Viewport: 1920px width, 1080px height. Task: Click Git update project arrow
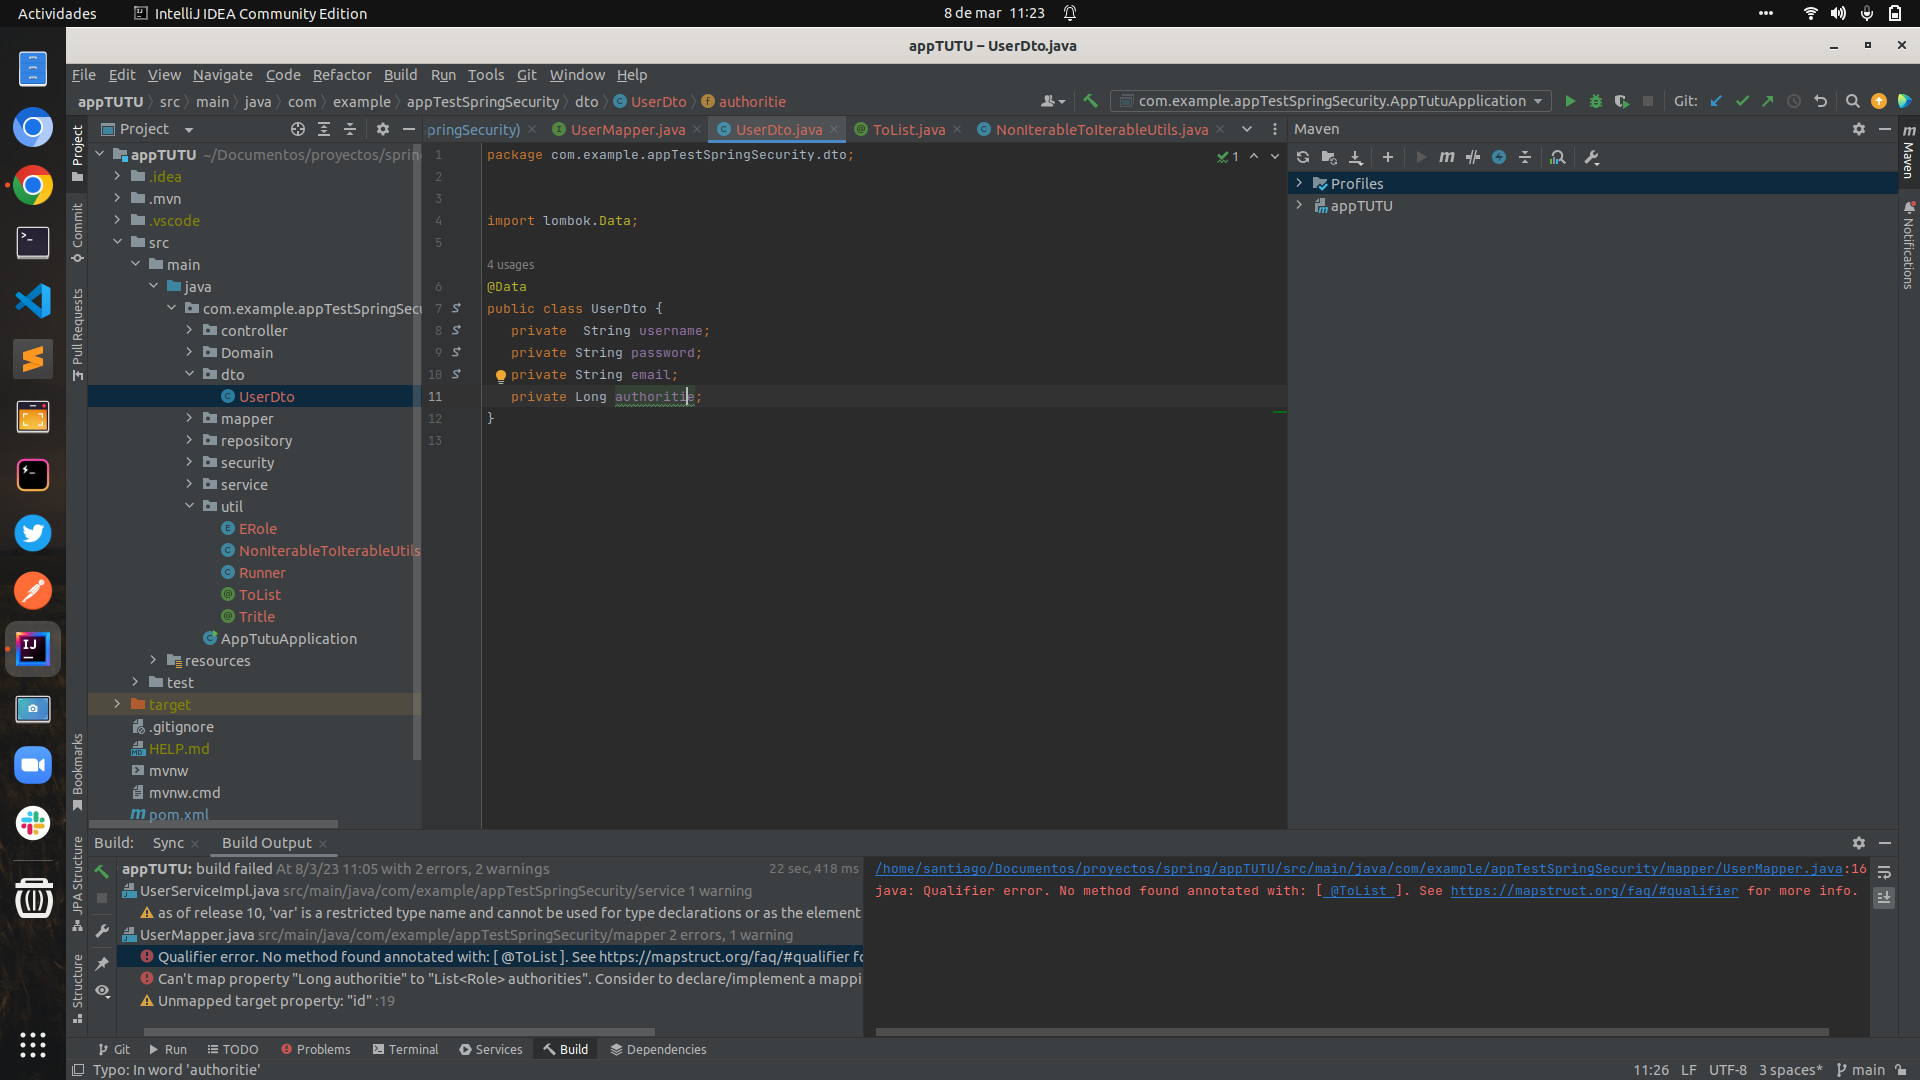coord(1716,101)
